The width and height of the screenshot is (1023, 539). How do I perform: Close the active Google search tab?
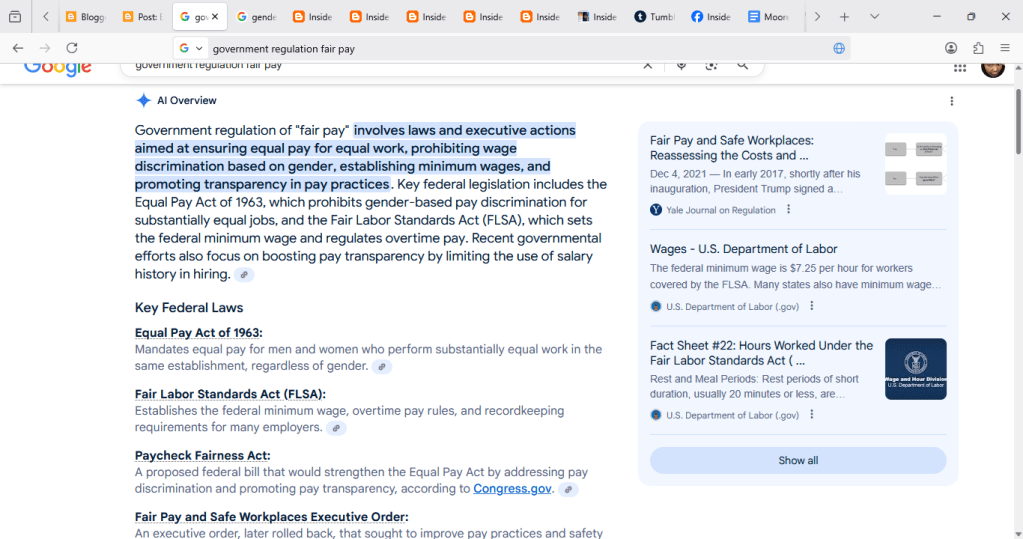[215, 17]
